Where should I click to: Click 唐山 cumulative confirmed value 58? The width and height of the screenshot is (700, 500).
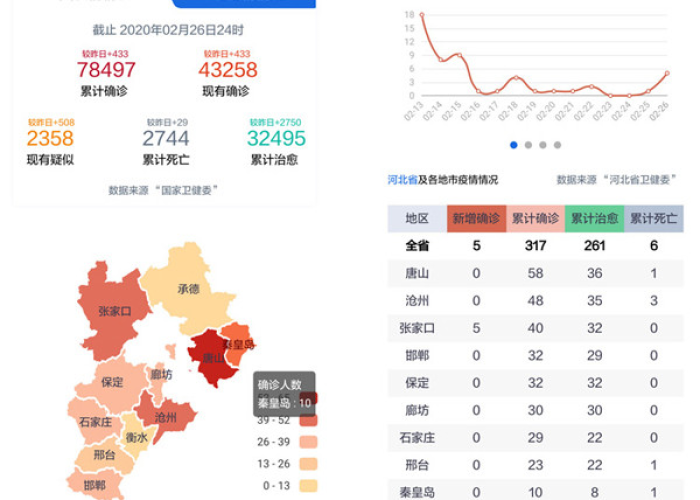[535, 273]
